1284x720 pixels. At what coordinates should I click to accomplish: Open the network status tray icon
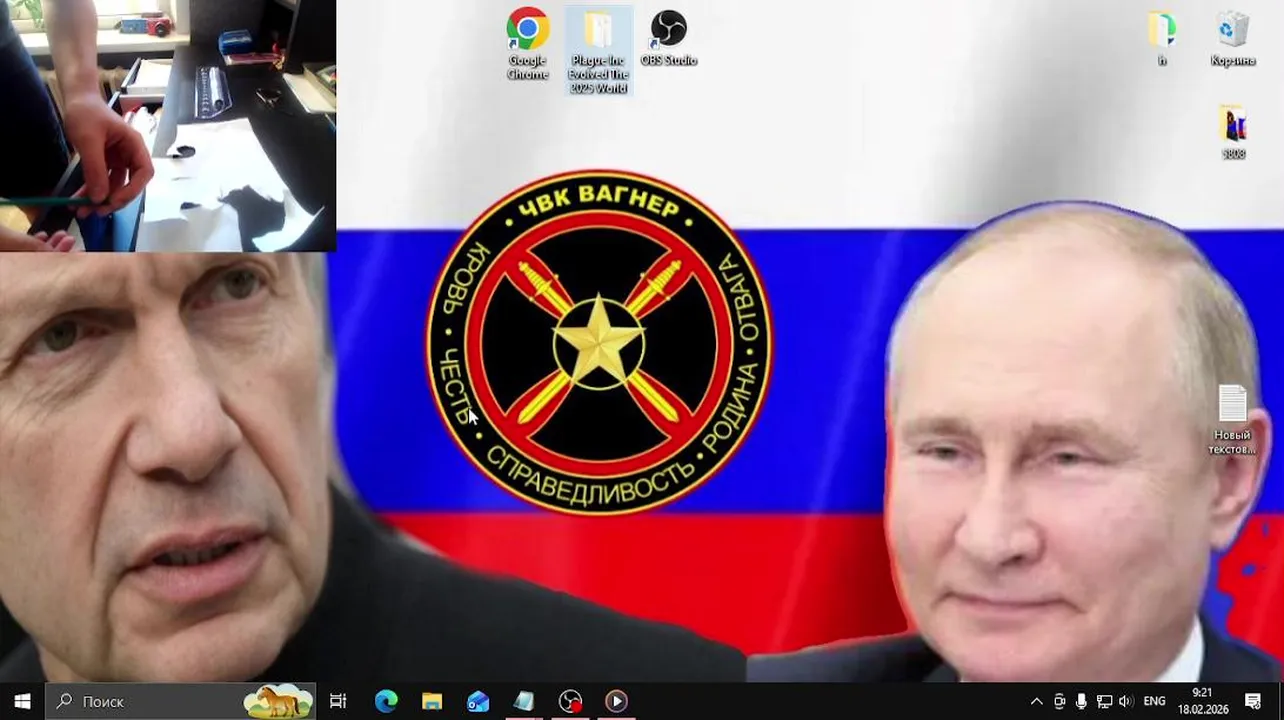pyautogui.click(x=1104, y=701)
